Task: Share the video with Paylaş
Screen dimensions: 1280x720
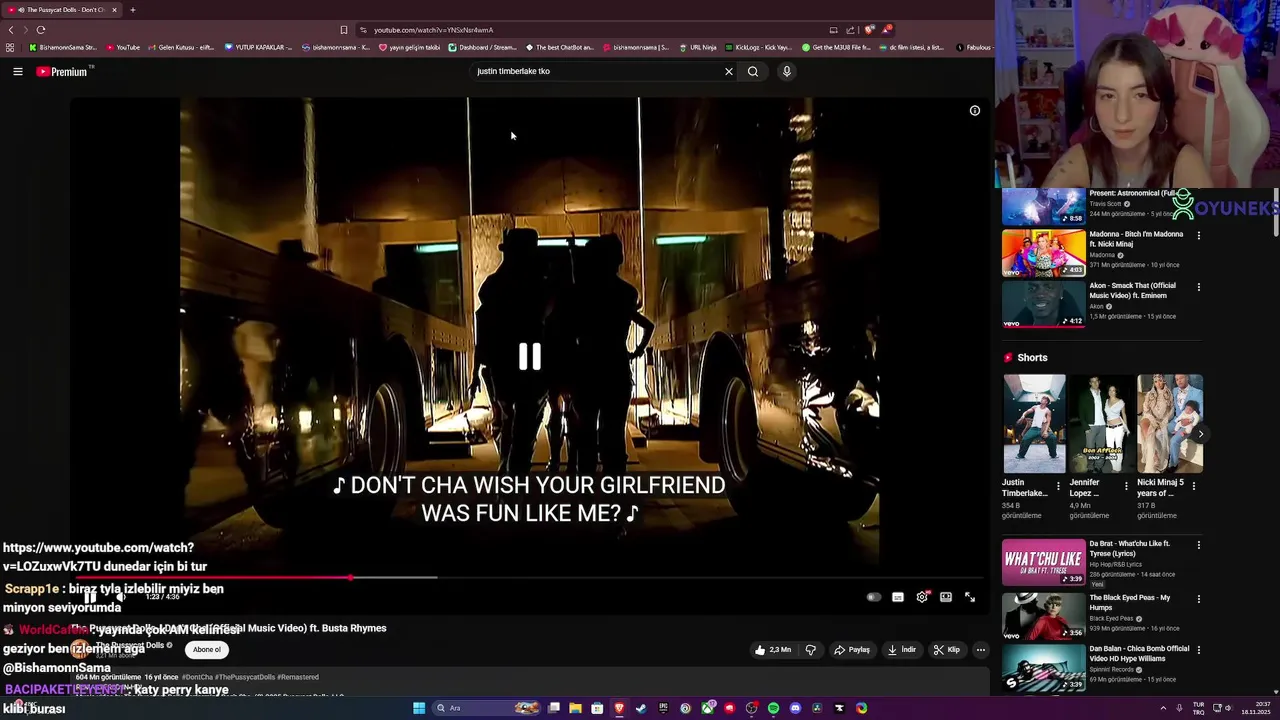Action: pyautogui.click(x=852, y=650)
